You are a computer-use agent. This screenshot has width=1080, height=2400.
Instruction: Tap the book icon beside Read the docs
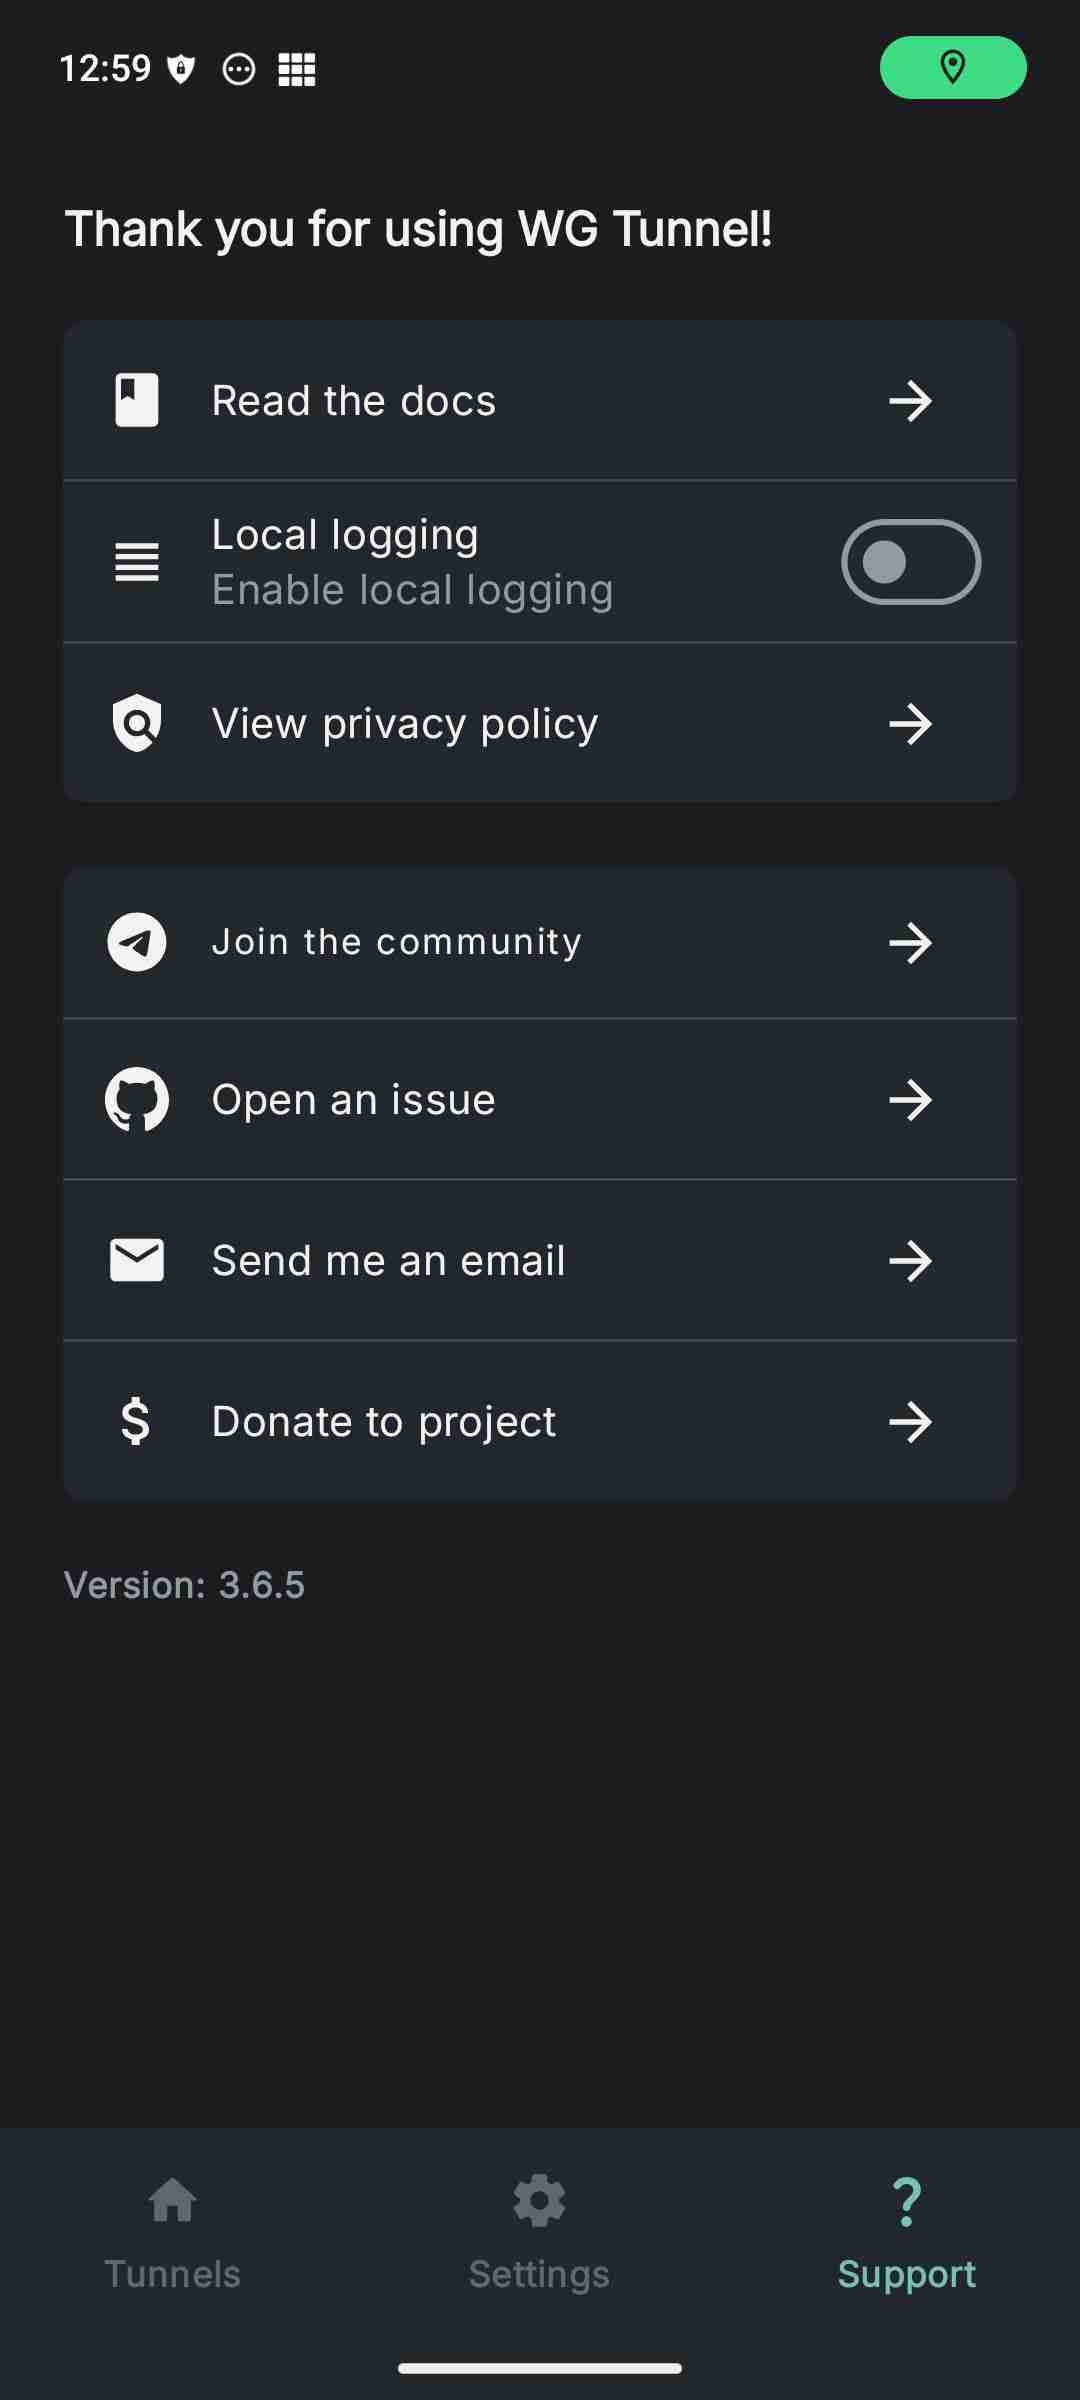[x=137, y=401]
